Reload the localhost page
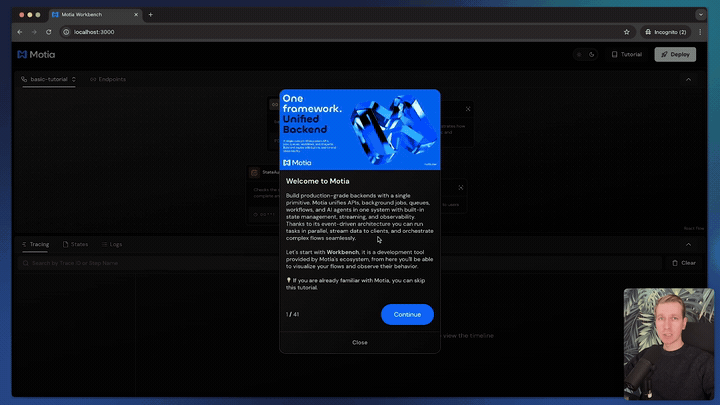Image resolution: width=720 pixels, height=405 pixels. tap(48, 32)
